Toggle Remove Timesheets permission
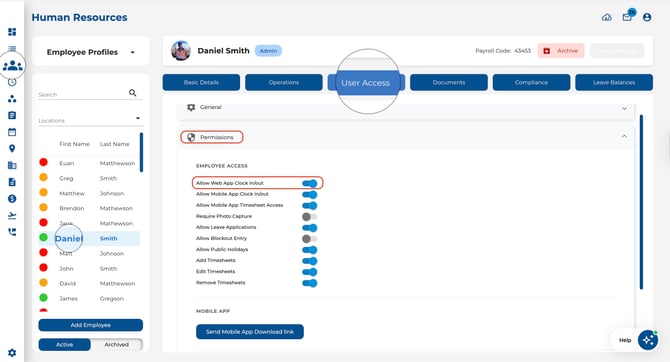This screenshot has width=670, height=362. click(x=310, y=283)
